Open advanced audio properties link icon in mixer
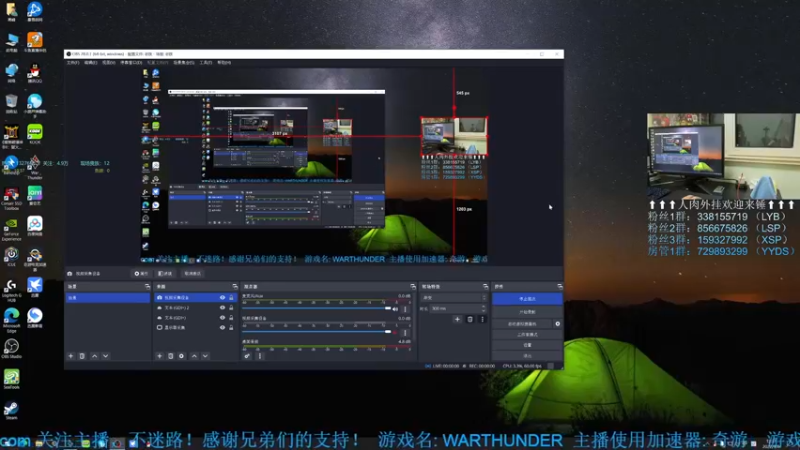 [247, 356]
